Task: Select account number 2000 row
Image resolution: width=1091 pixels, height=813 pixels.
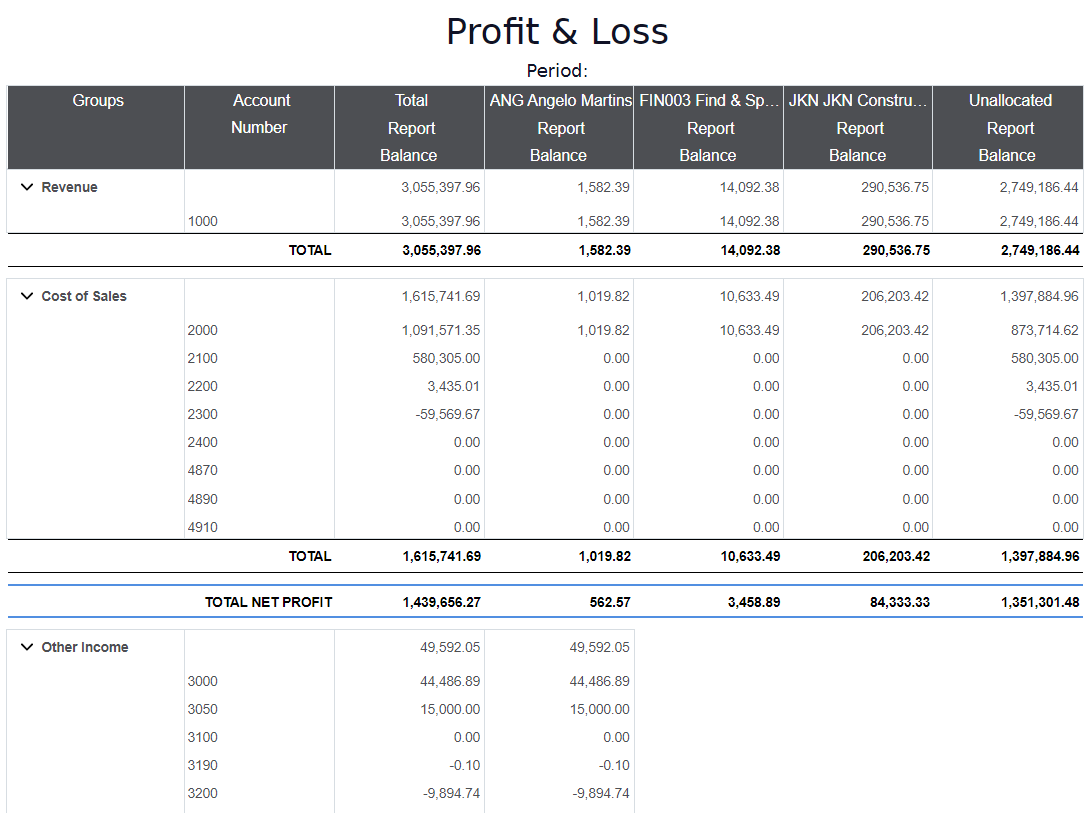Action: click(x=202, y=330)
